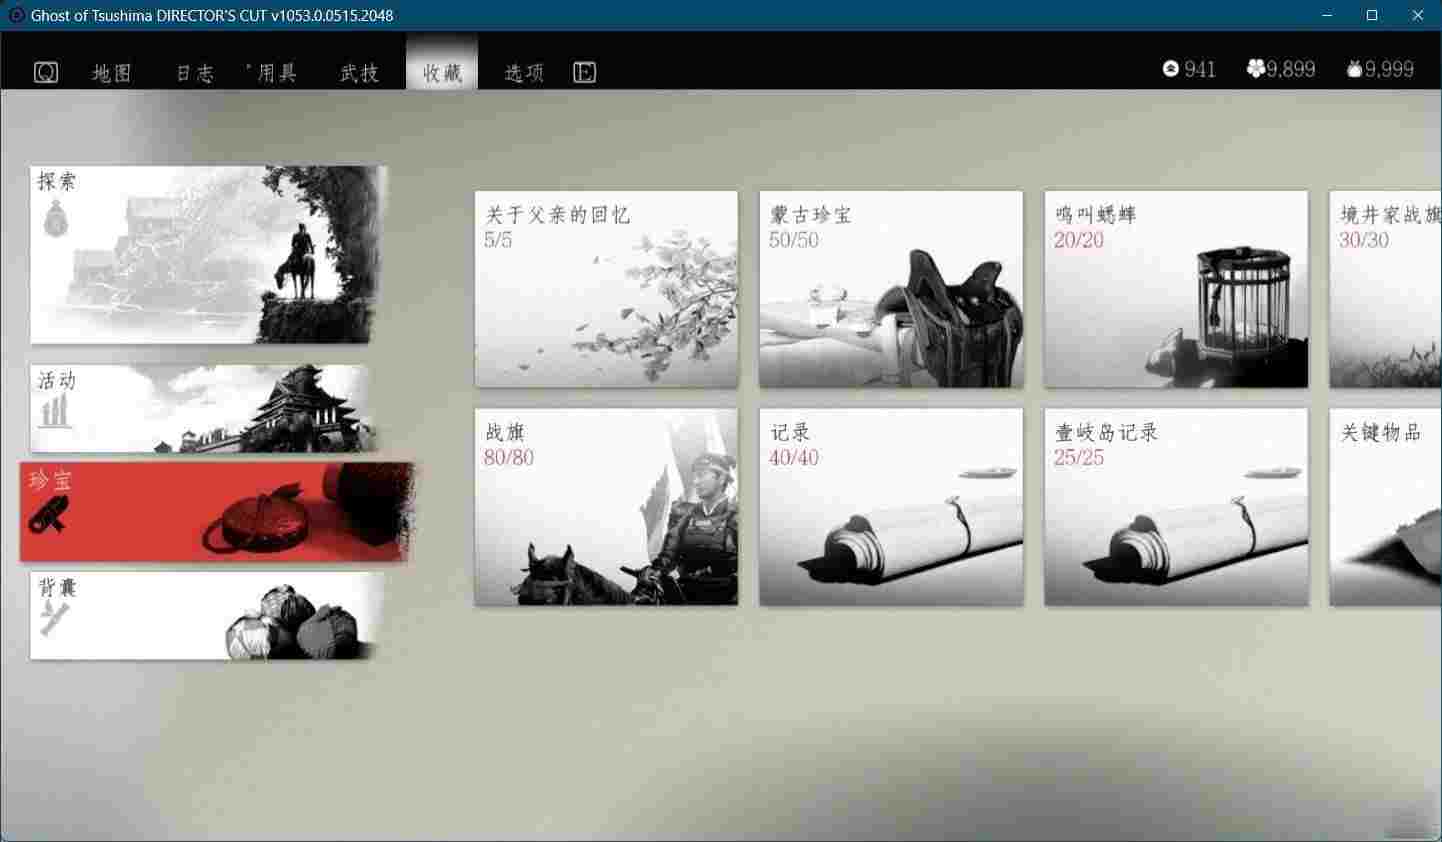Click the flower icon beside 9,899

click(x=1256, y=69)
